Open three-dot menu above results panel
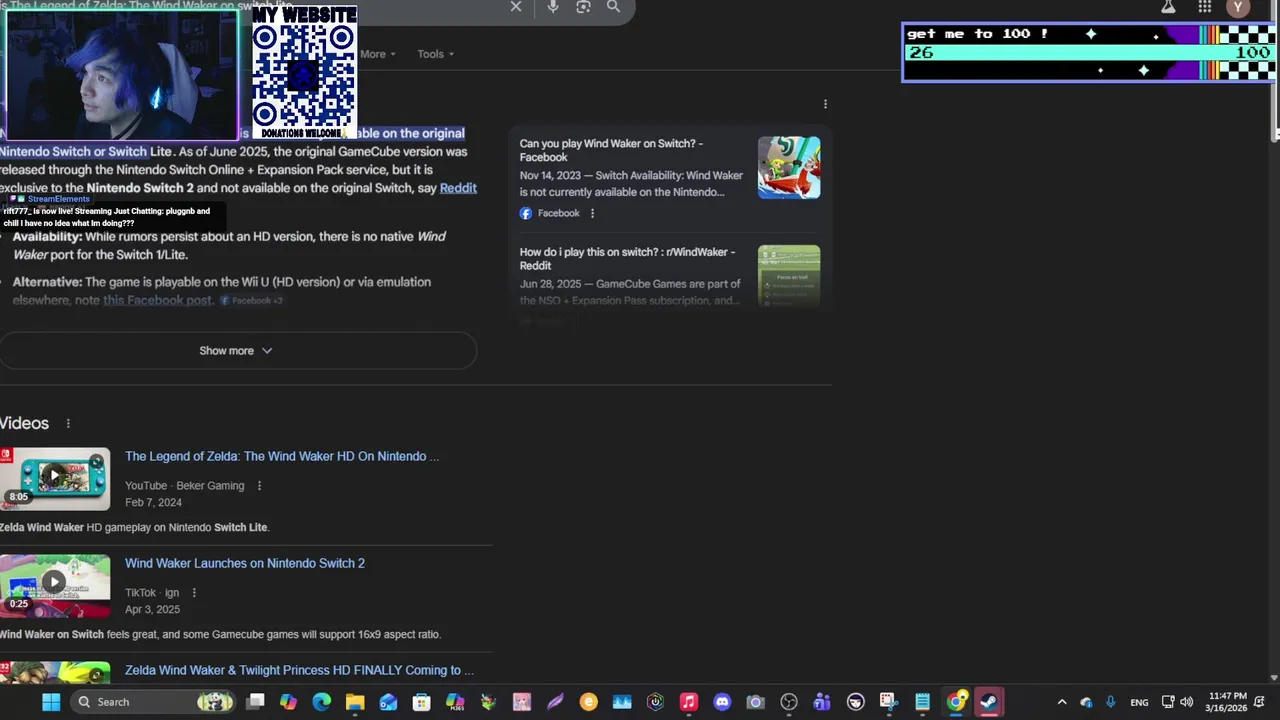This screenshot has height=720, width=1280. (825, 104)
